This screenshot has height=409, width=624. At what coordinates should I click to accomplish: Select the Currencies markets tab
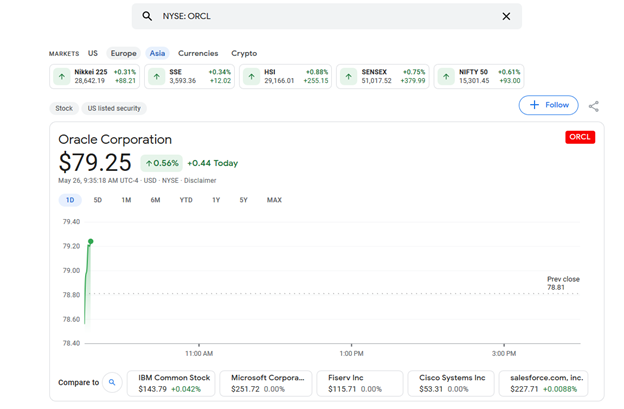point(198,53)
